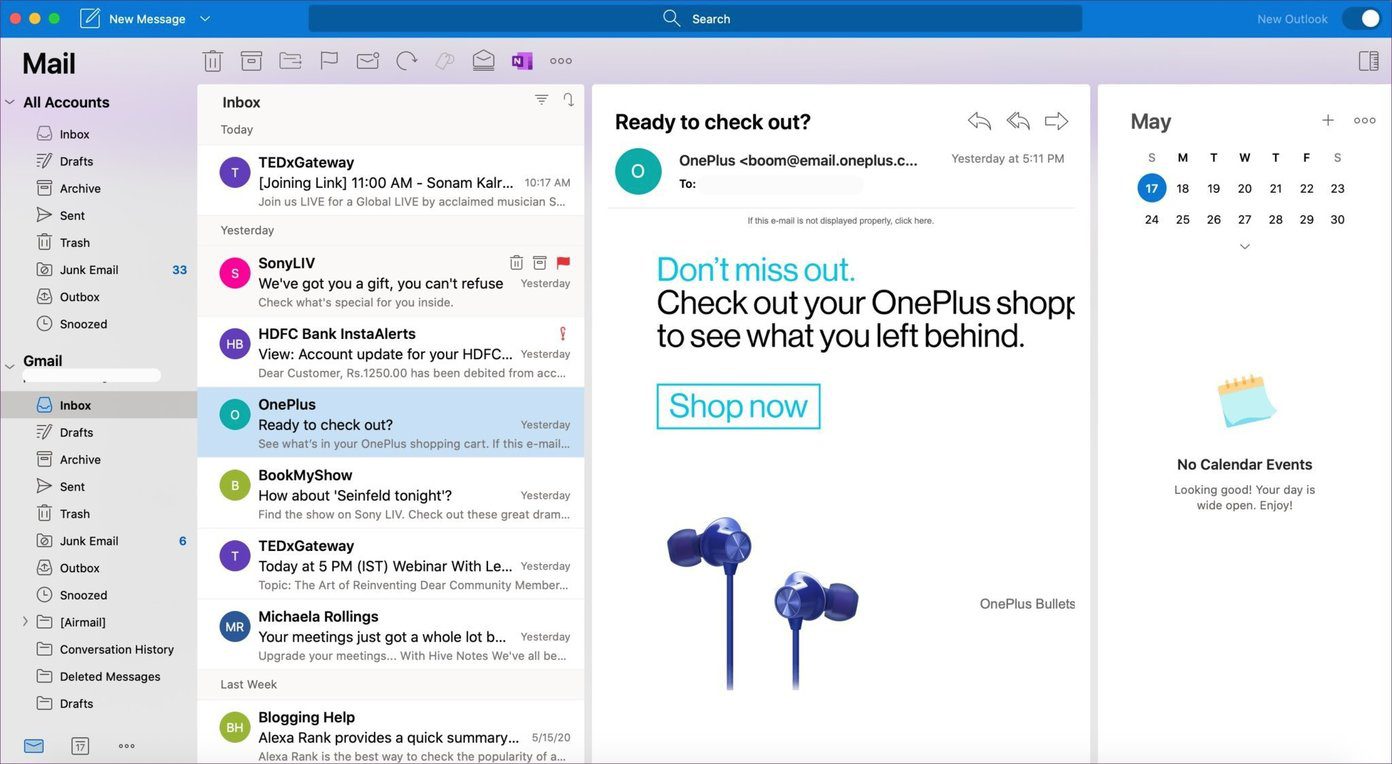Screen dimensions: 1392x764
Task: Click in the Search field
Action: pos(696,18)
